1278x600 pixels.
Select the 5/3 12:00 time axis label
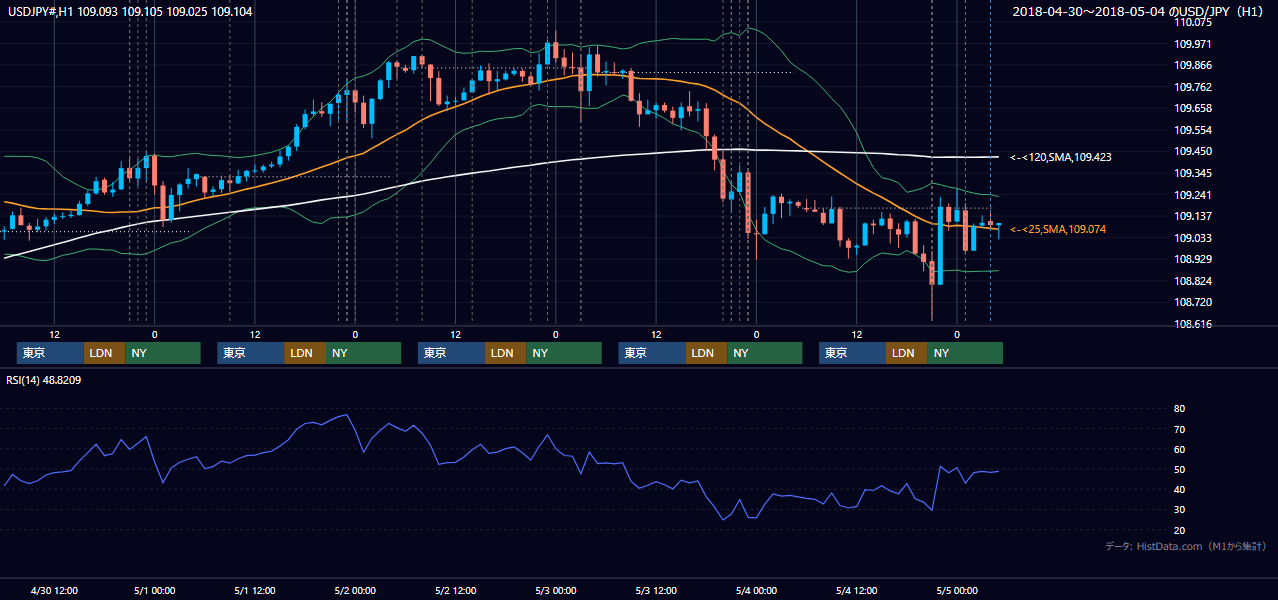pos(656,590)
